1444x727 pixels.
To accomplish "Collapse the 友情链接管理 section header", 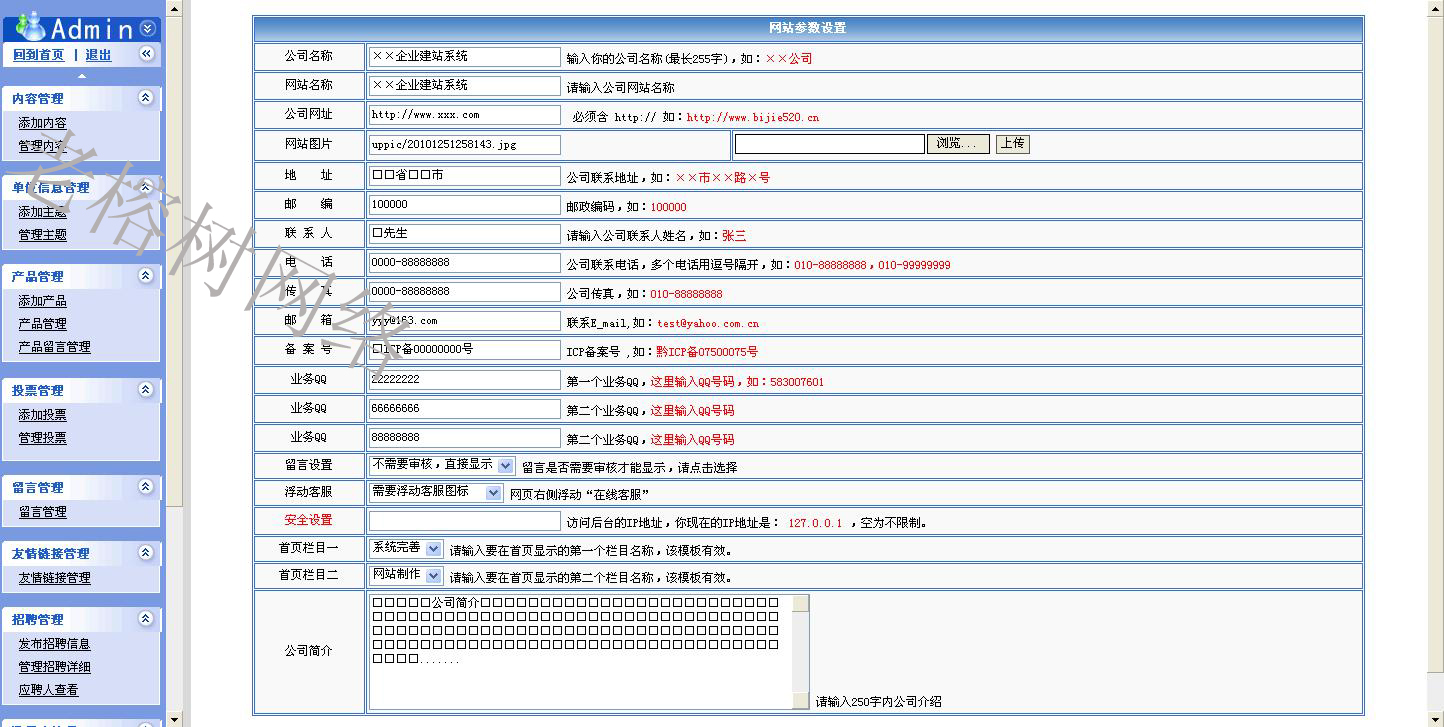I will tap(145, 552).
